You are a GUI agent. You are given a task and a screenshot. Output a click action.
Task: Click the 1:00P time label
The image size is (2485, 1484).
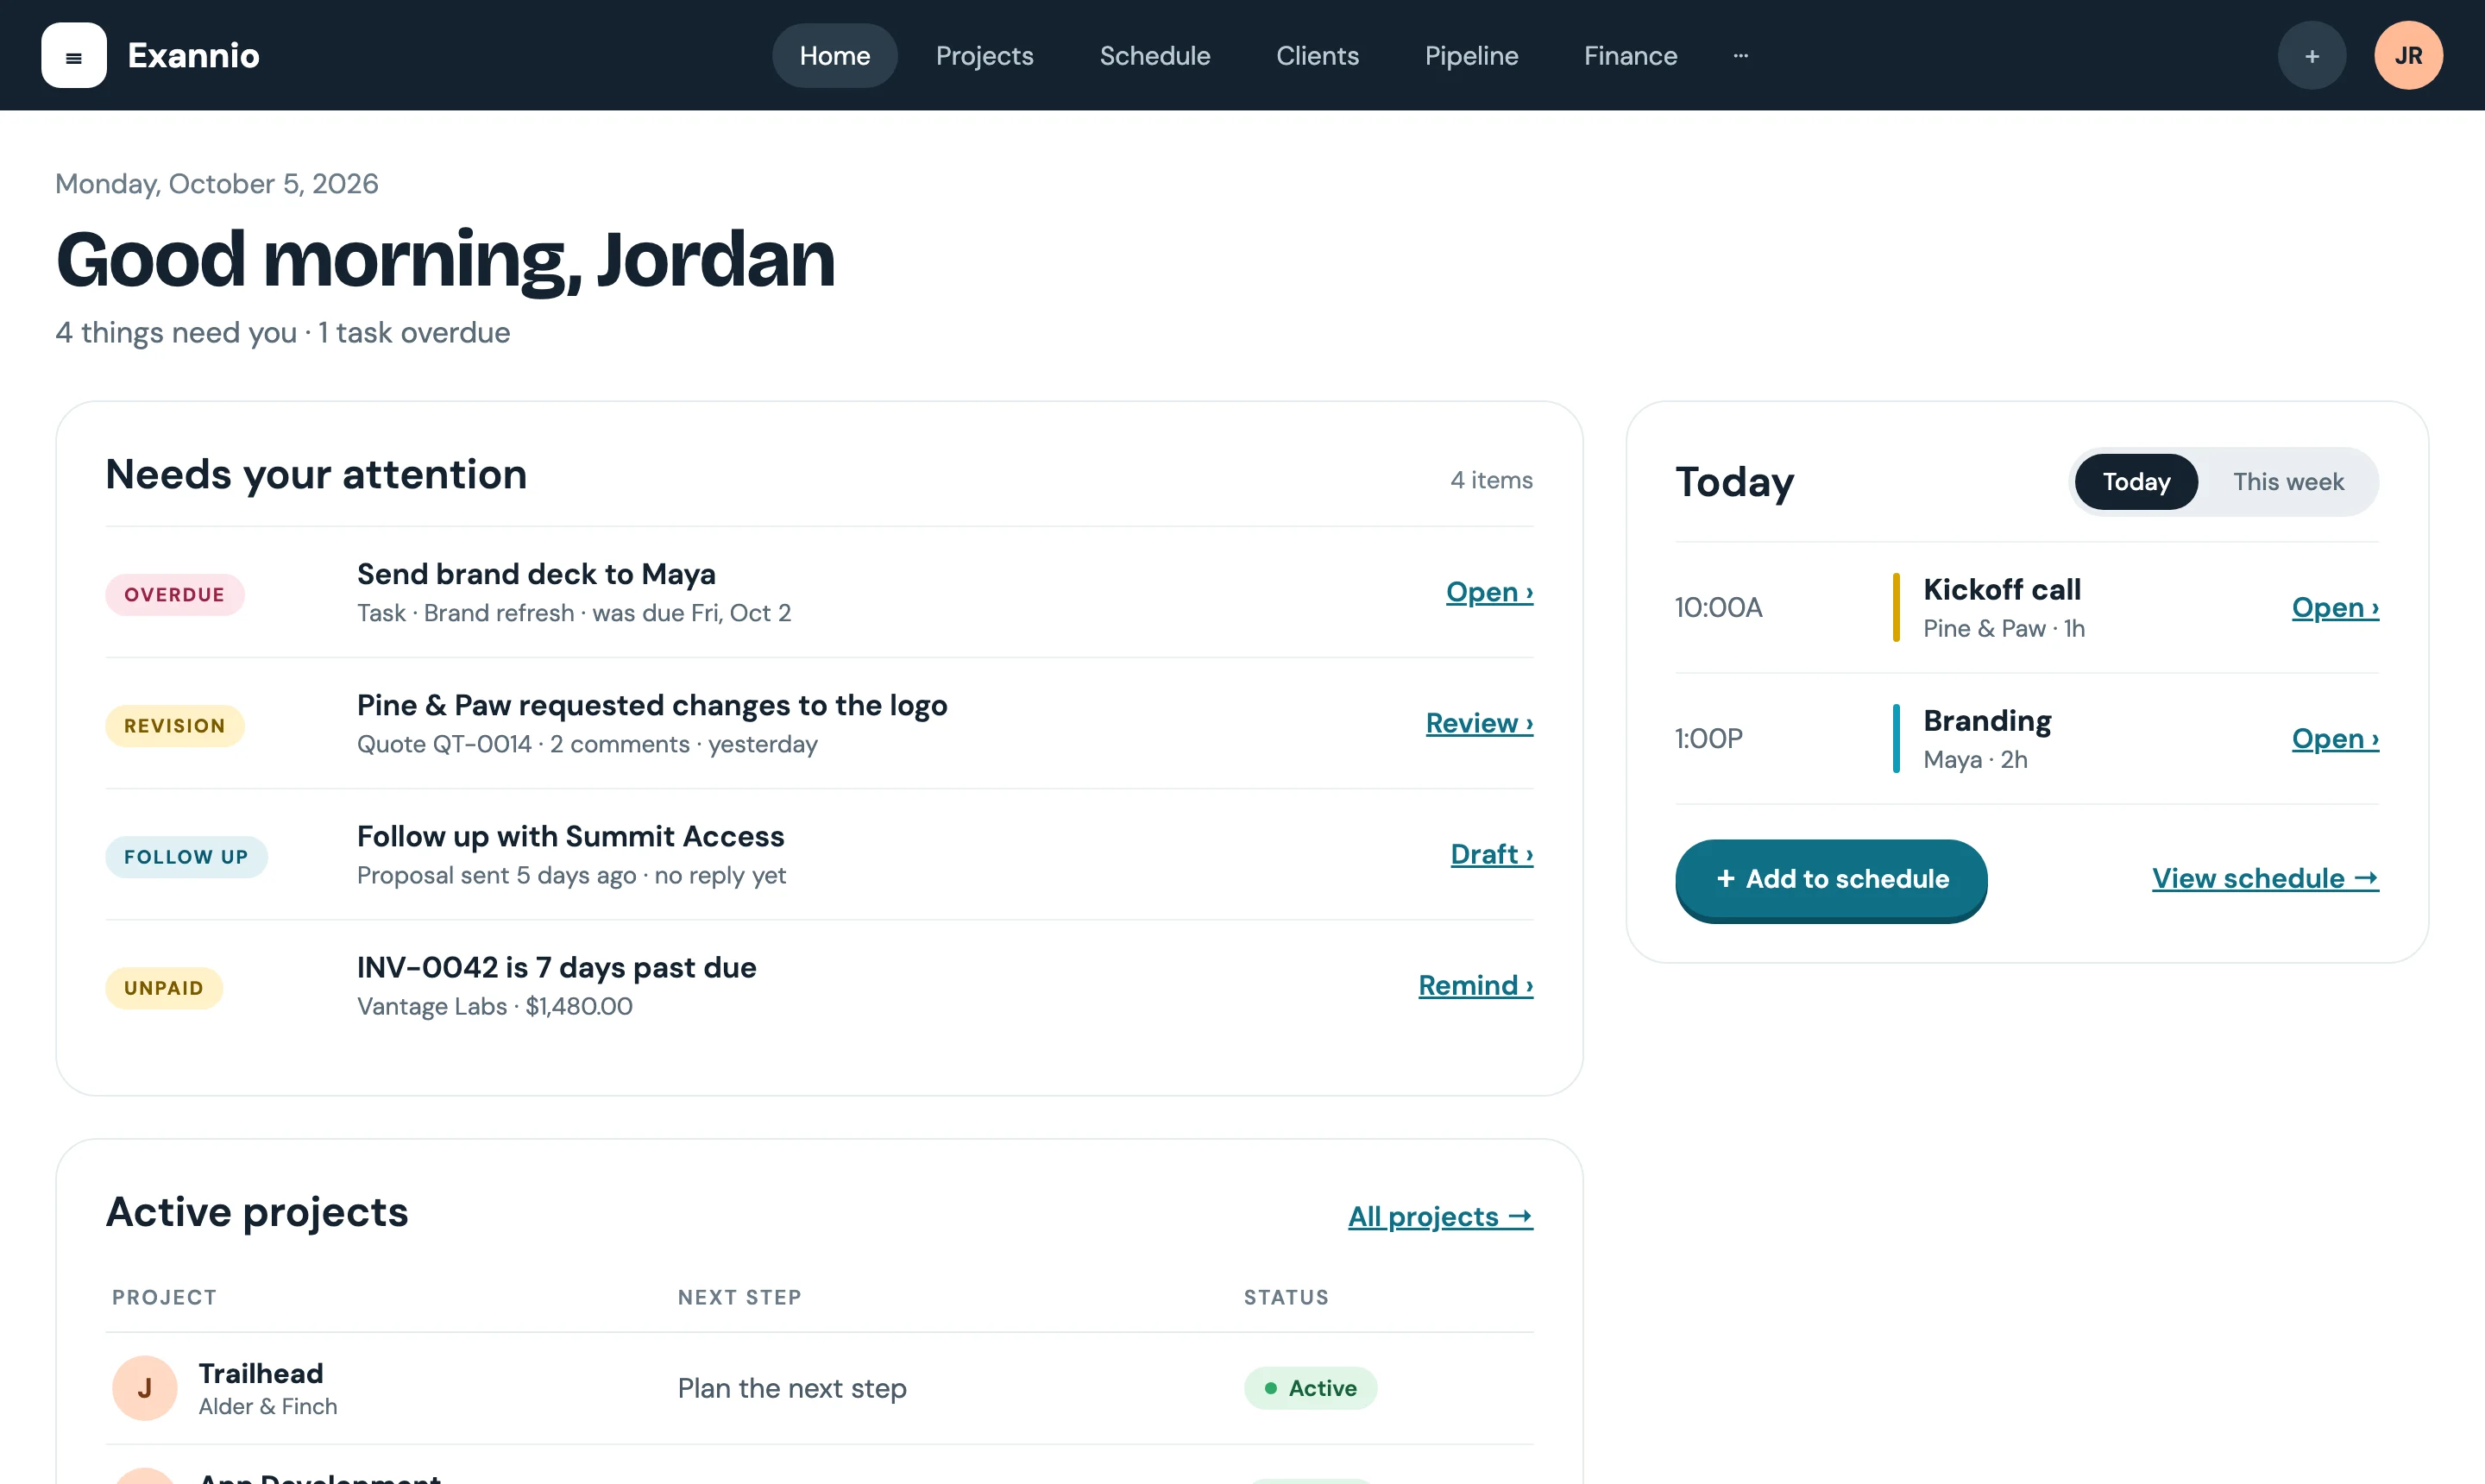[1708, 738]
